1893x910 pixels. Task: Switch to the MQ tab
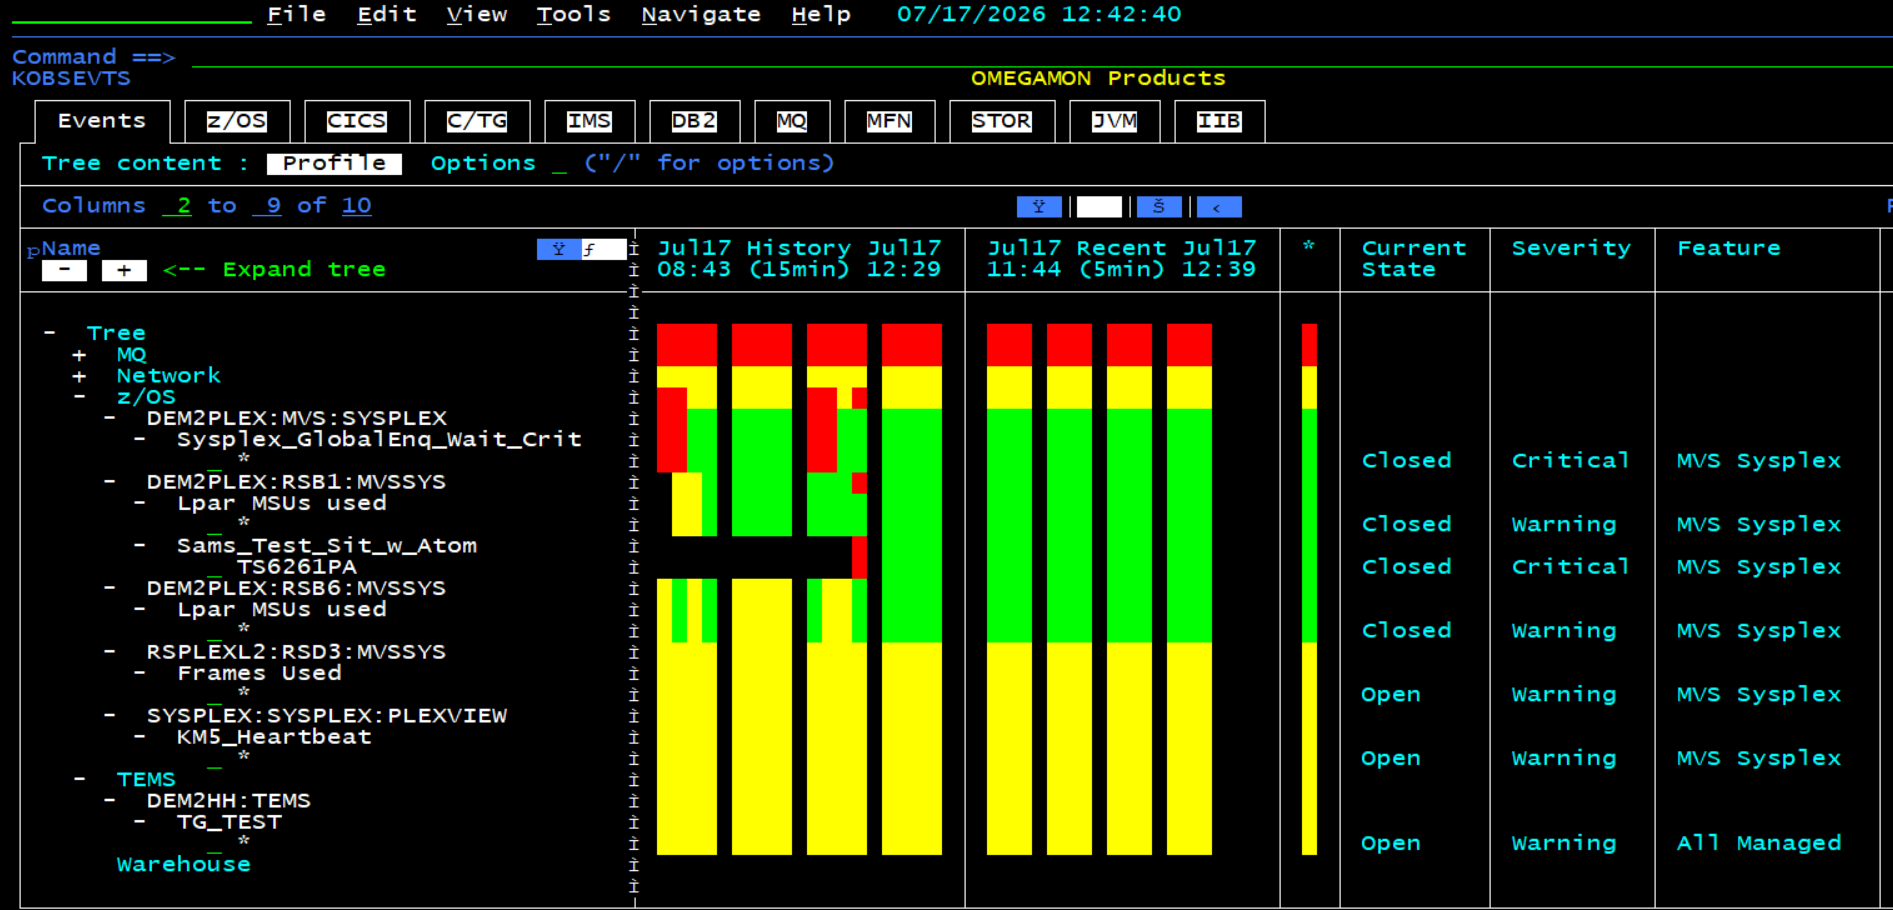coord(792,121)
